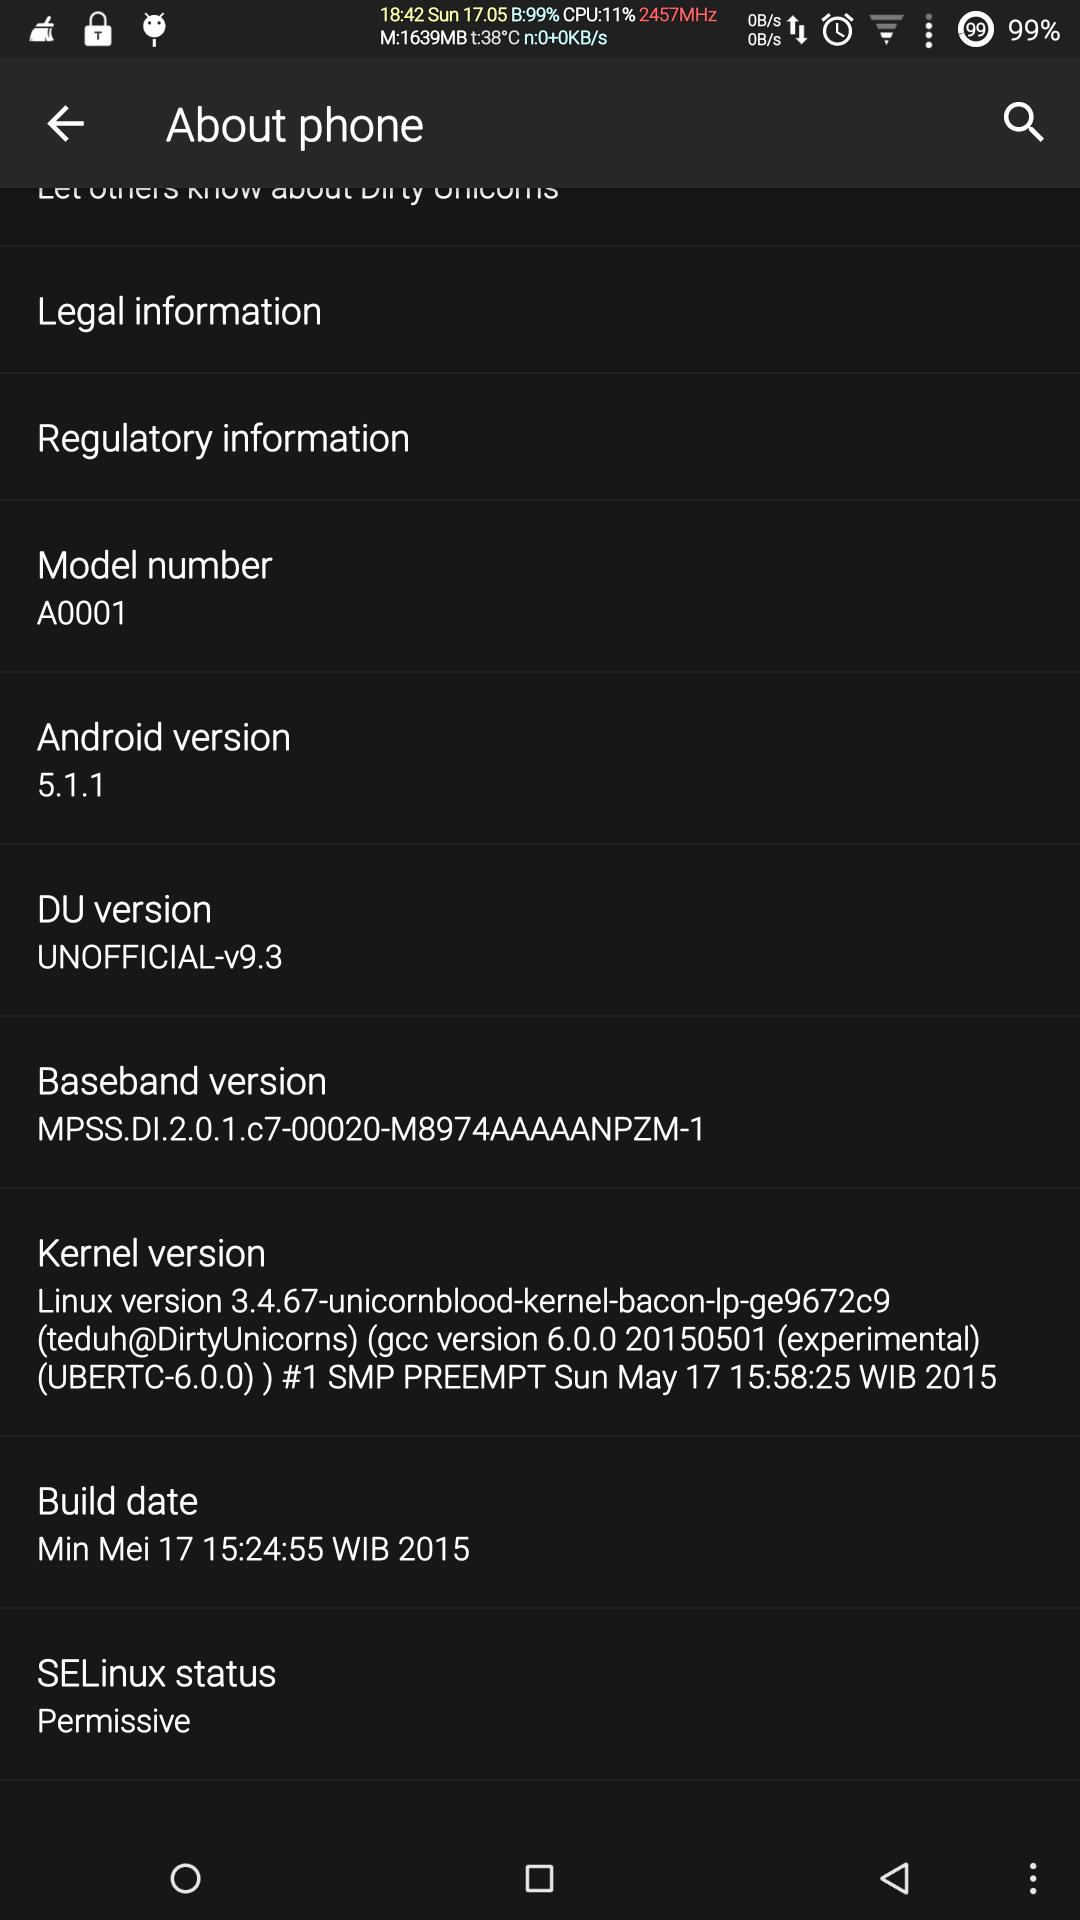Open Legal information

point(540,310)
